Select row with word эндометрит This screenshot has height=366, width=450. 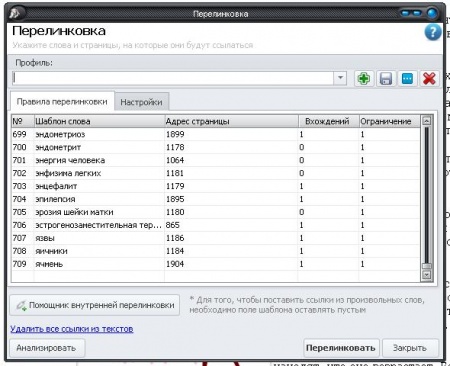(x=215, y=147)
